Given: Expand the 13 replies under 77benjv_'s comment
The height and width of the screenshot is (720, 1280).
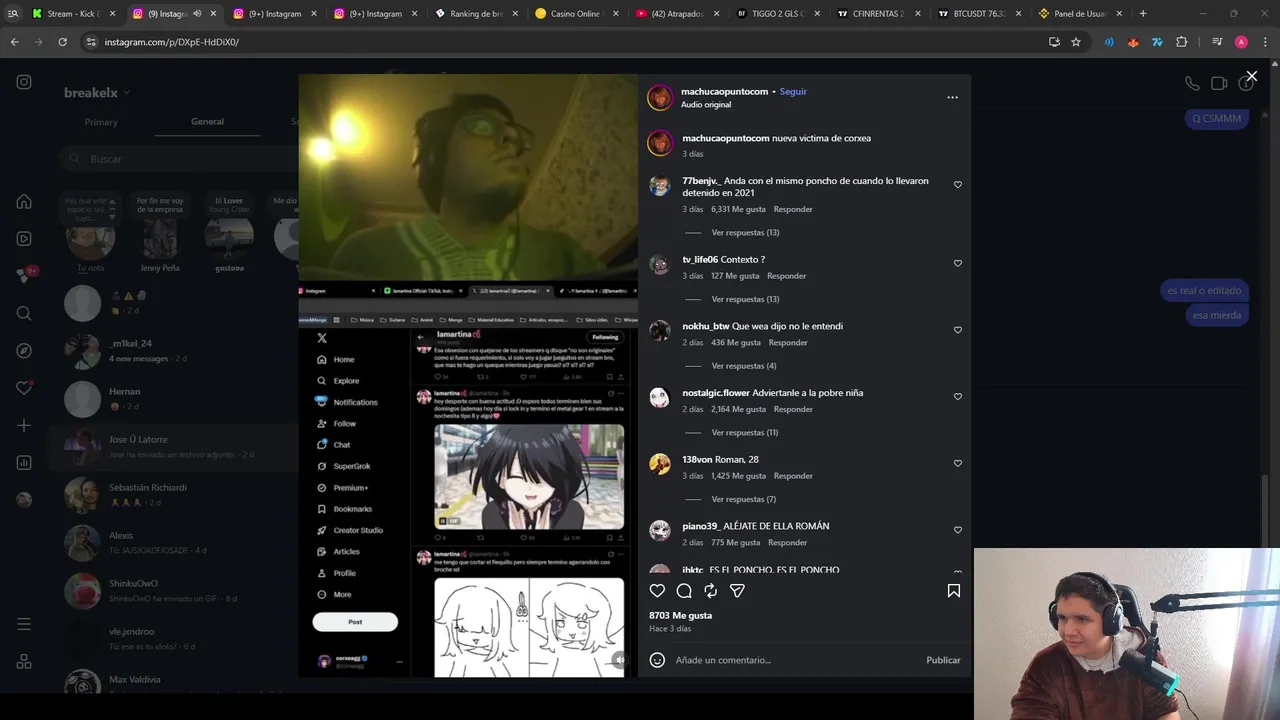Looking at the screenshot, I should click(745, 233).
